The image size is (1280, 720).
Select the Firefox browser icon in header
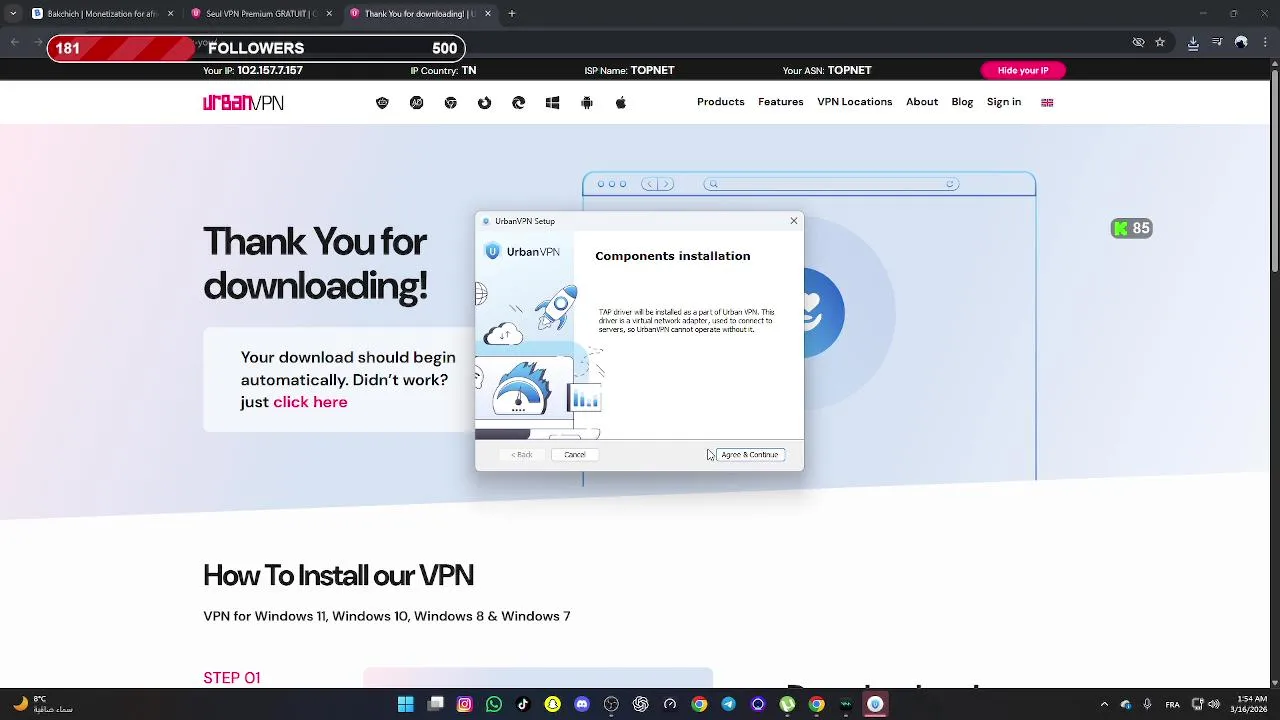tap(485, 103)
